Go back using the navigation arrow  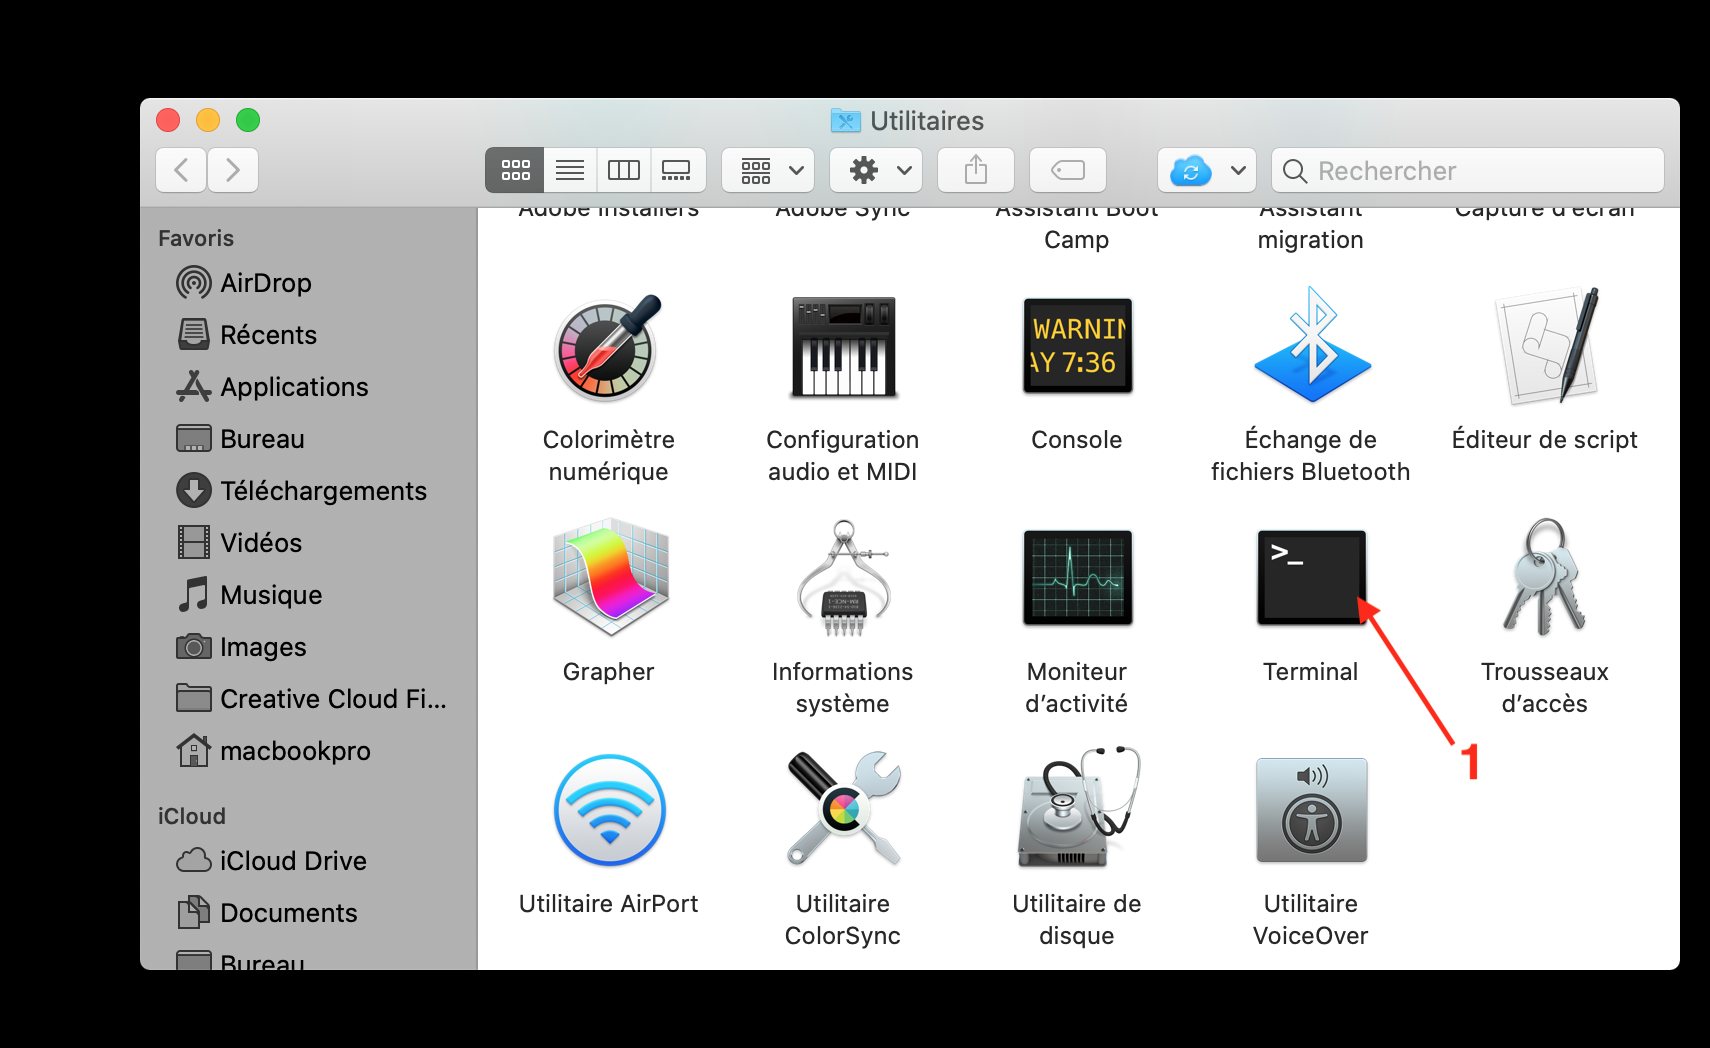(x=180, y=170)
